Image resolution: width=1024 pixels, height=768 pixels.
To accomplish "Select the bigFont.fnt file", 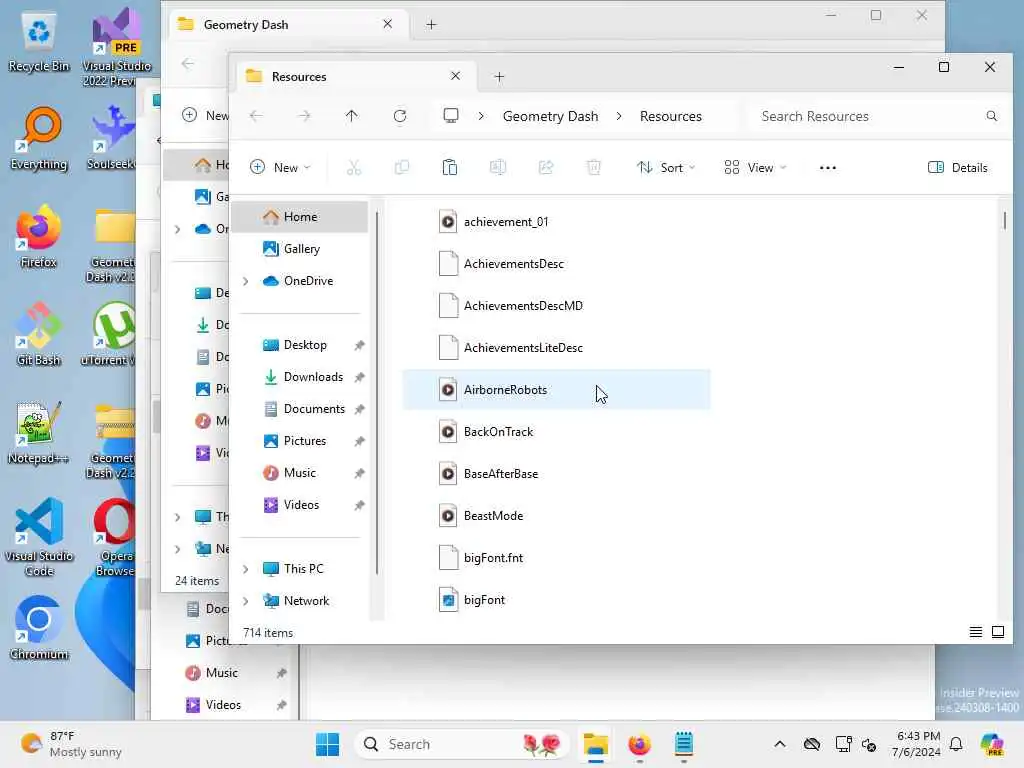I will tap(556, 558).
